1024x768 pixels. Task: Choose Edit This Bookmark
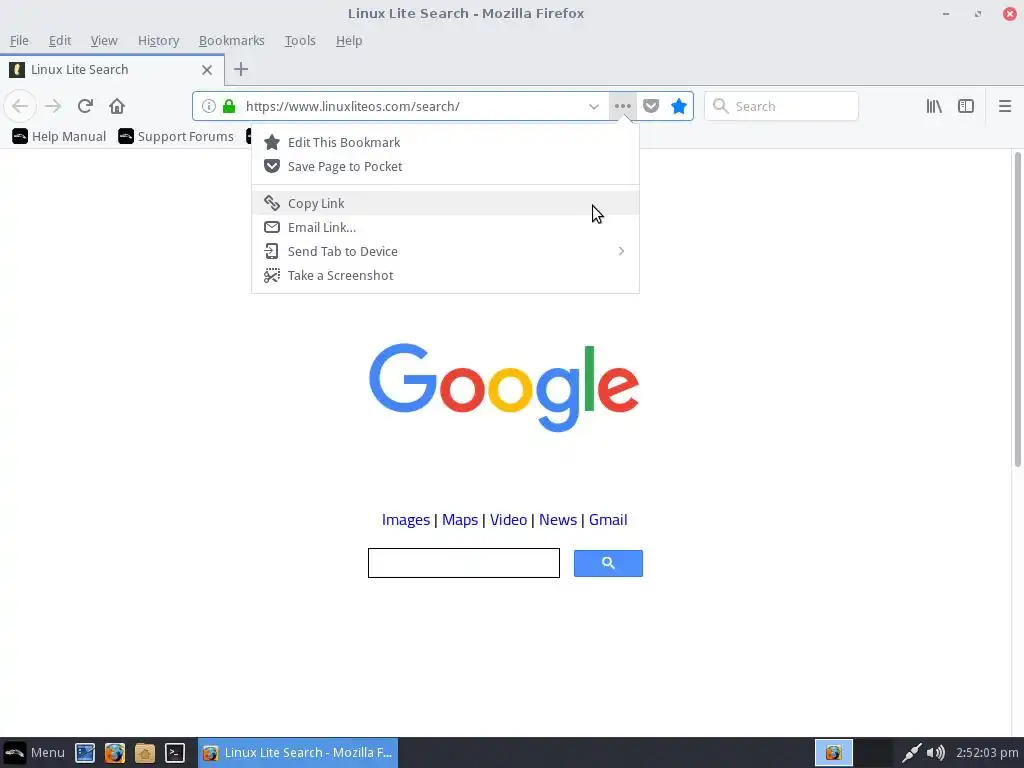click(445, 142)
